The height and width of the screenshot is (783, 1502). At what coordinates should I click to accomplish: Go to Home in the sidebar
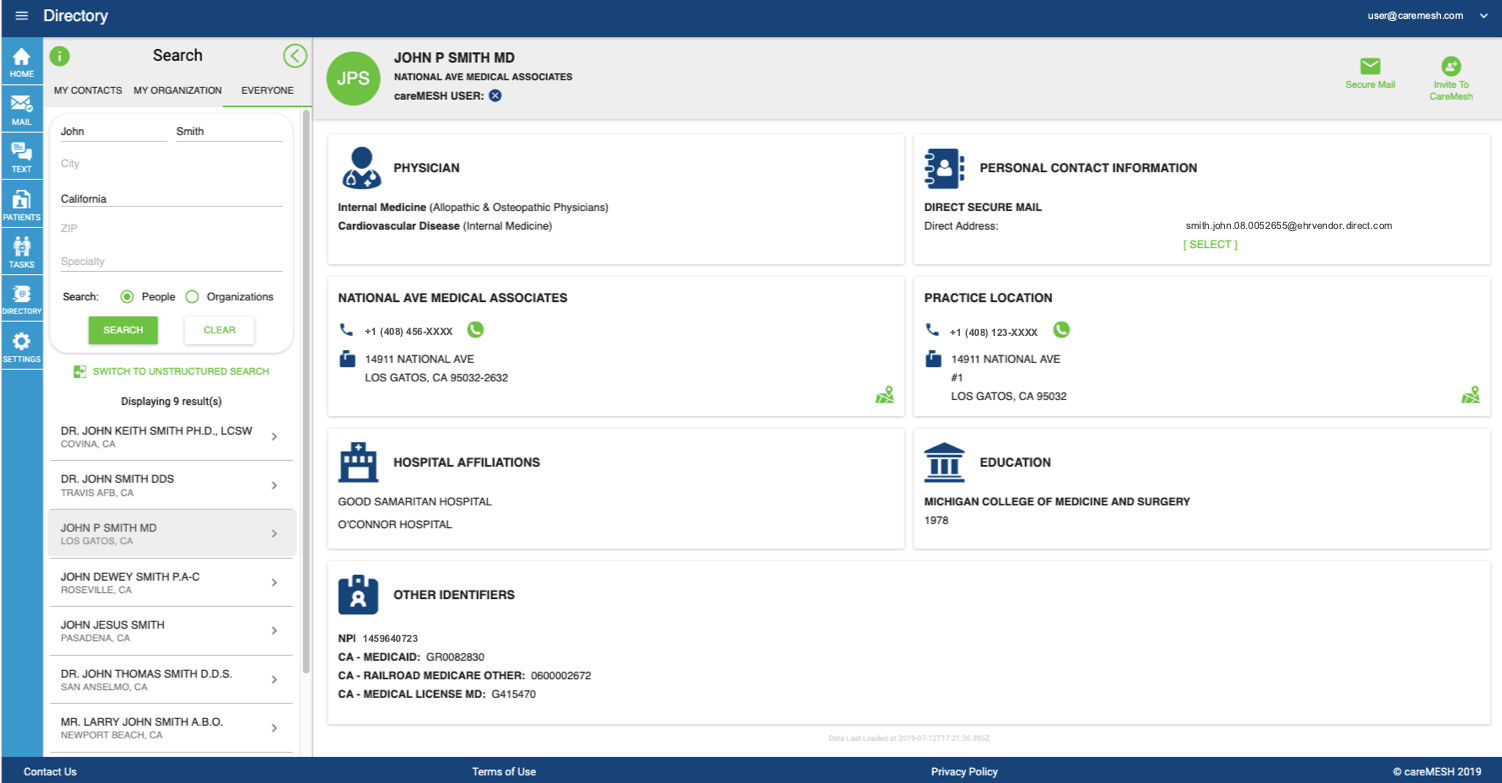(21, 62)
